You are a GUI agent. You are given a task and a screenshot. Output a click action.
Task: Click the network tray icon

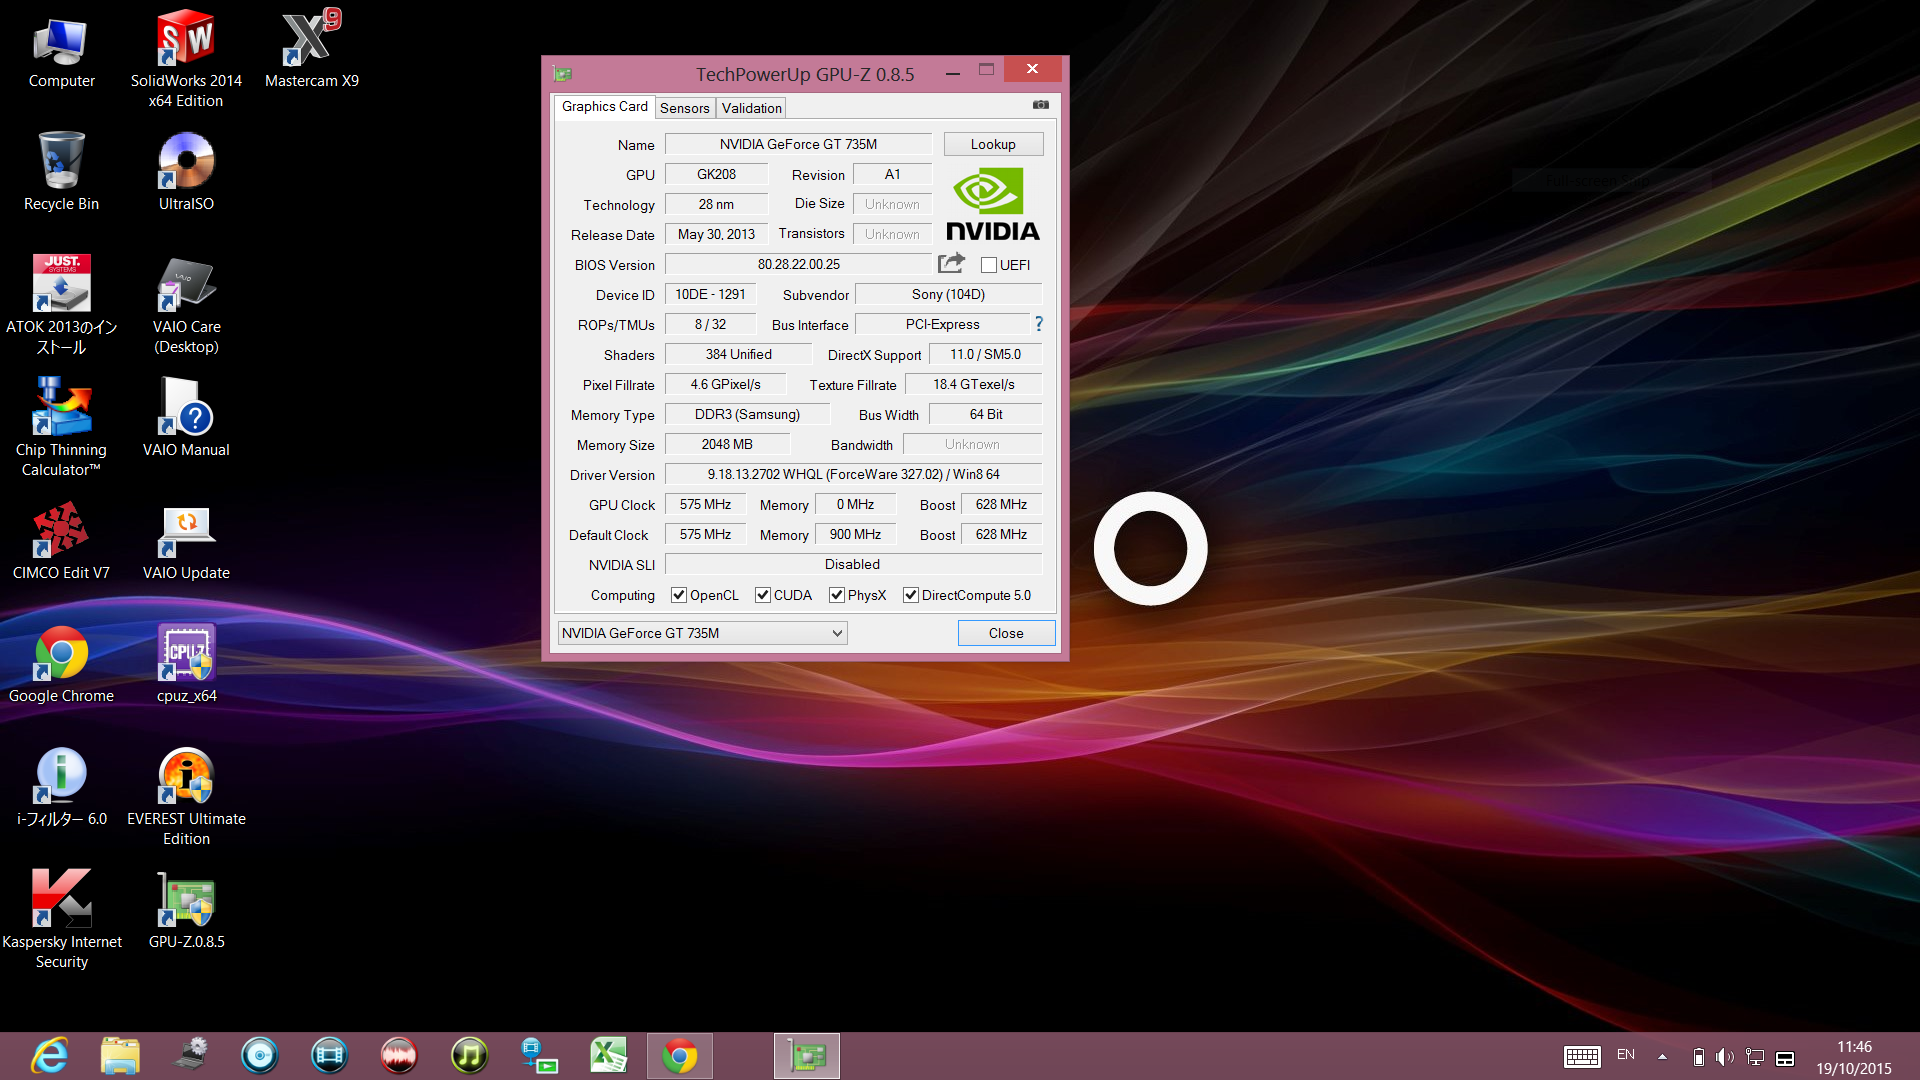(1755, 1057)
